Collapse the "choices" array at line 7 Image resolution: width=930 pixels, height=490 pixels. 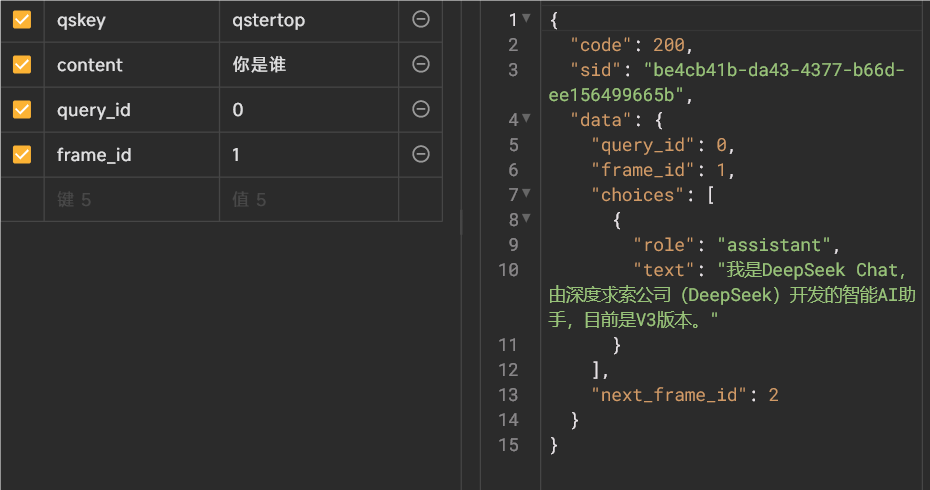[x=526, y=193]
